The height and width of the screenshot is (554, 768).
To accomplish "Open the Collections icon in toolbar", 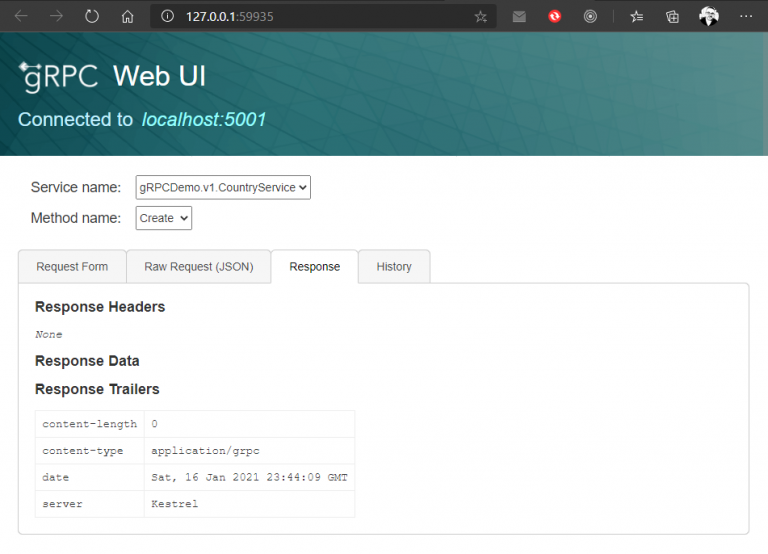I will [672, 16].
